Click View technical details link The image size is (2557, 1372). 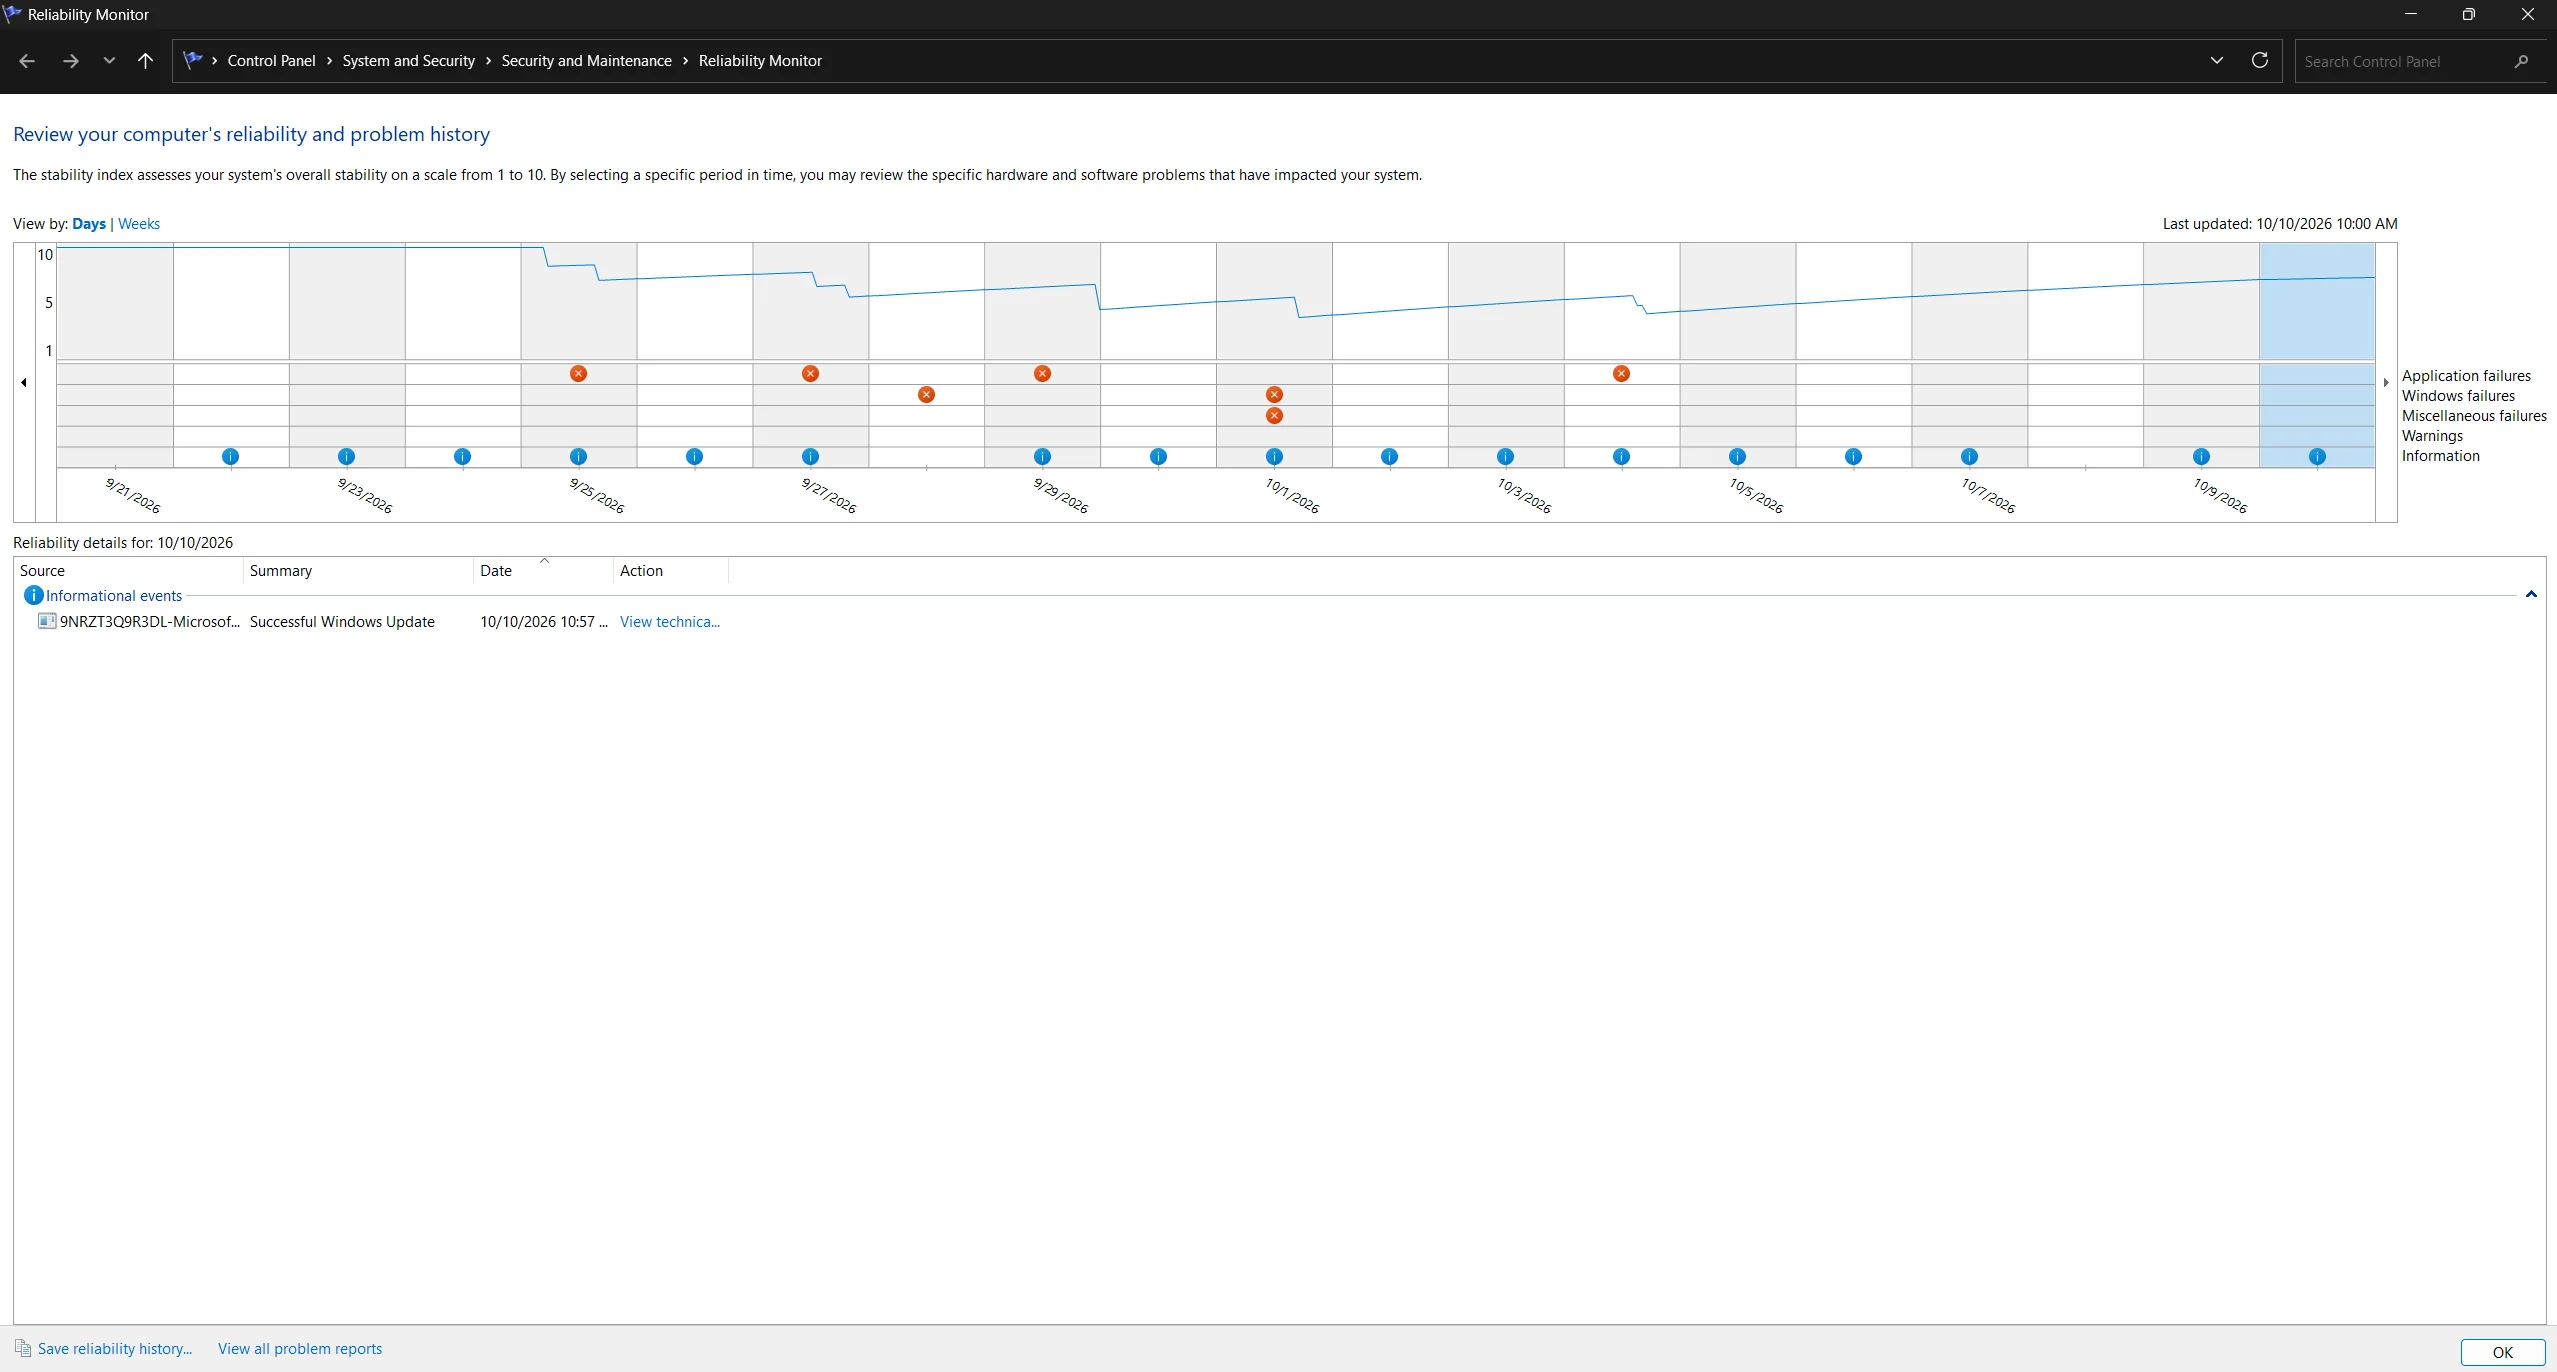pyautogui.click(x=670, y=622)
